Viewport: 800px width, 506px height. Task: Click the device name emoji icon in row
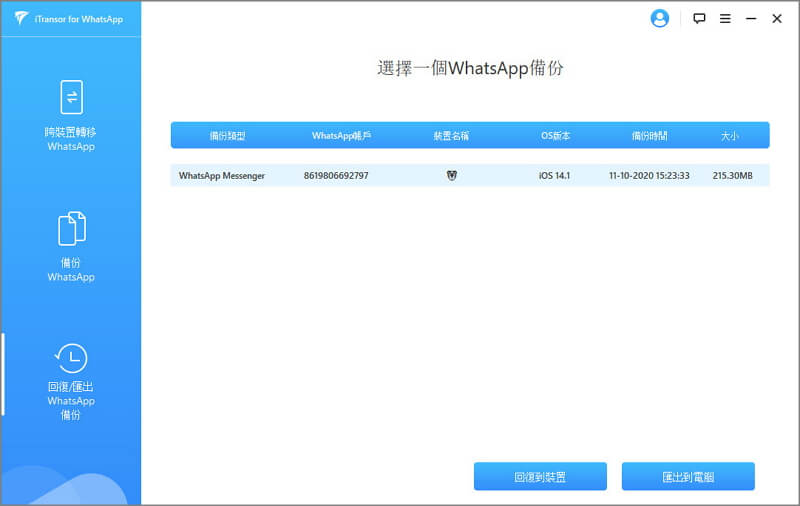pos(451,176)
